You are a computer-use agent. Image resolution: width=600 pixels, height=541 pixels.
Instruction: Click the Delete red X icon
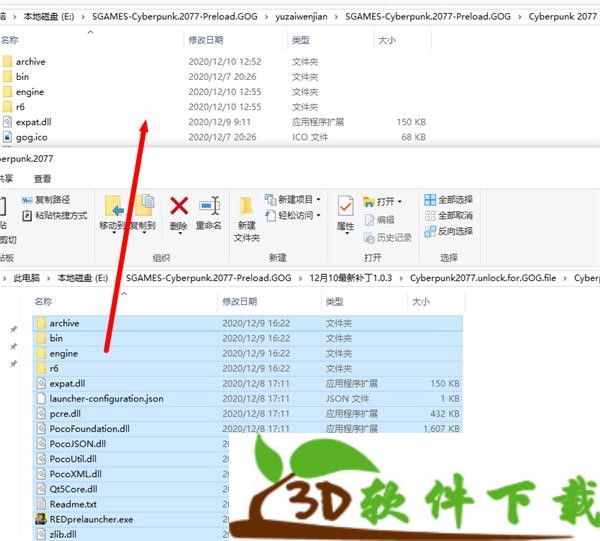point(179,206)
